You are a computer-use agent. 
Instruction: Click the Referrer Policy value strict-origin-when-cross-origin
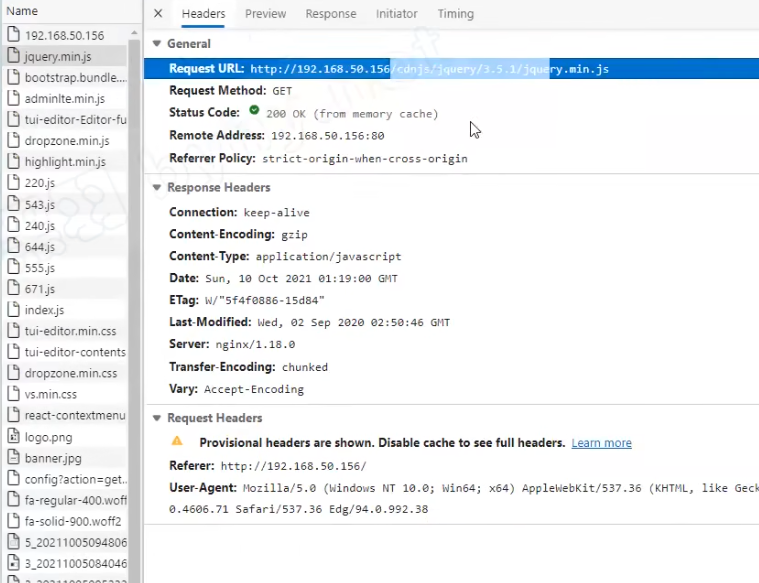tap(365, 159)
